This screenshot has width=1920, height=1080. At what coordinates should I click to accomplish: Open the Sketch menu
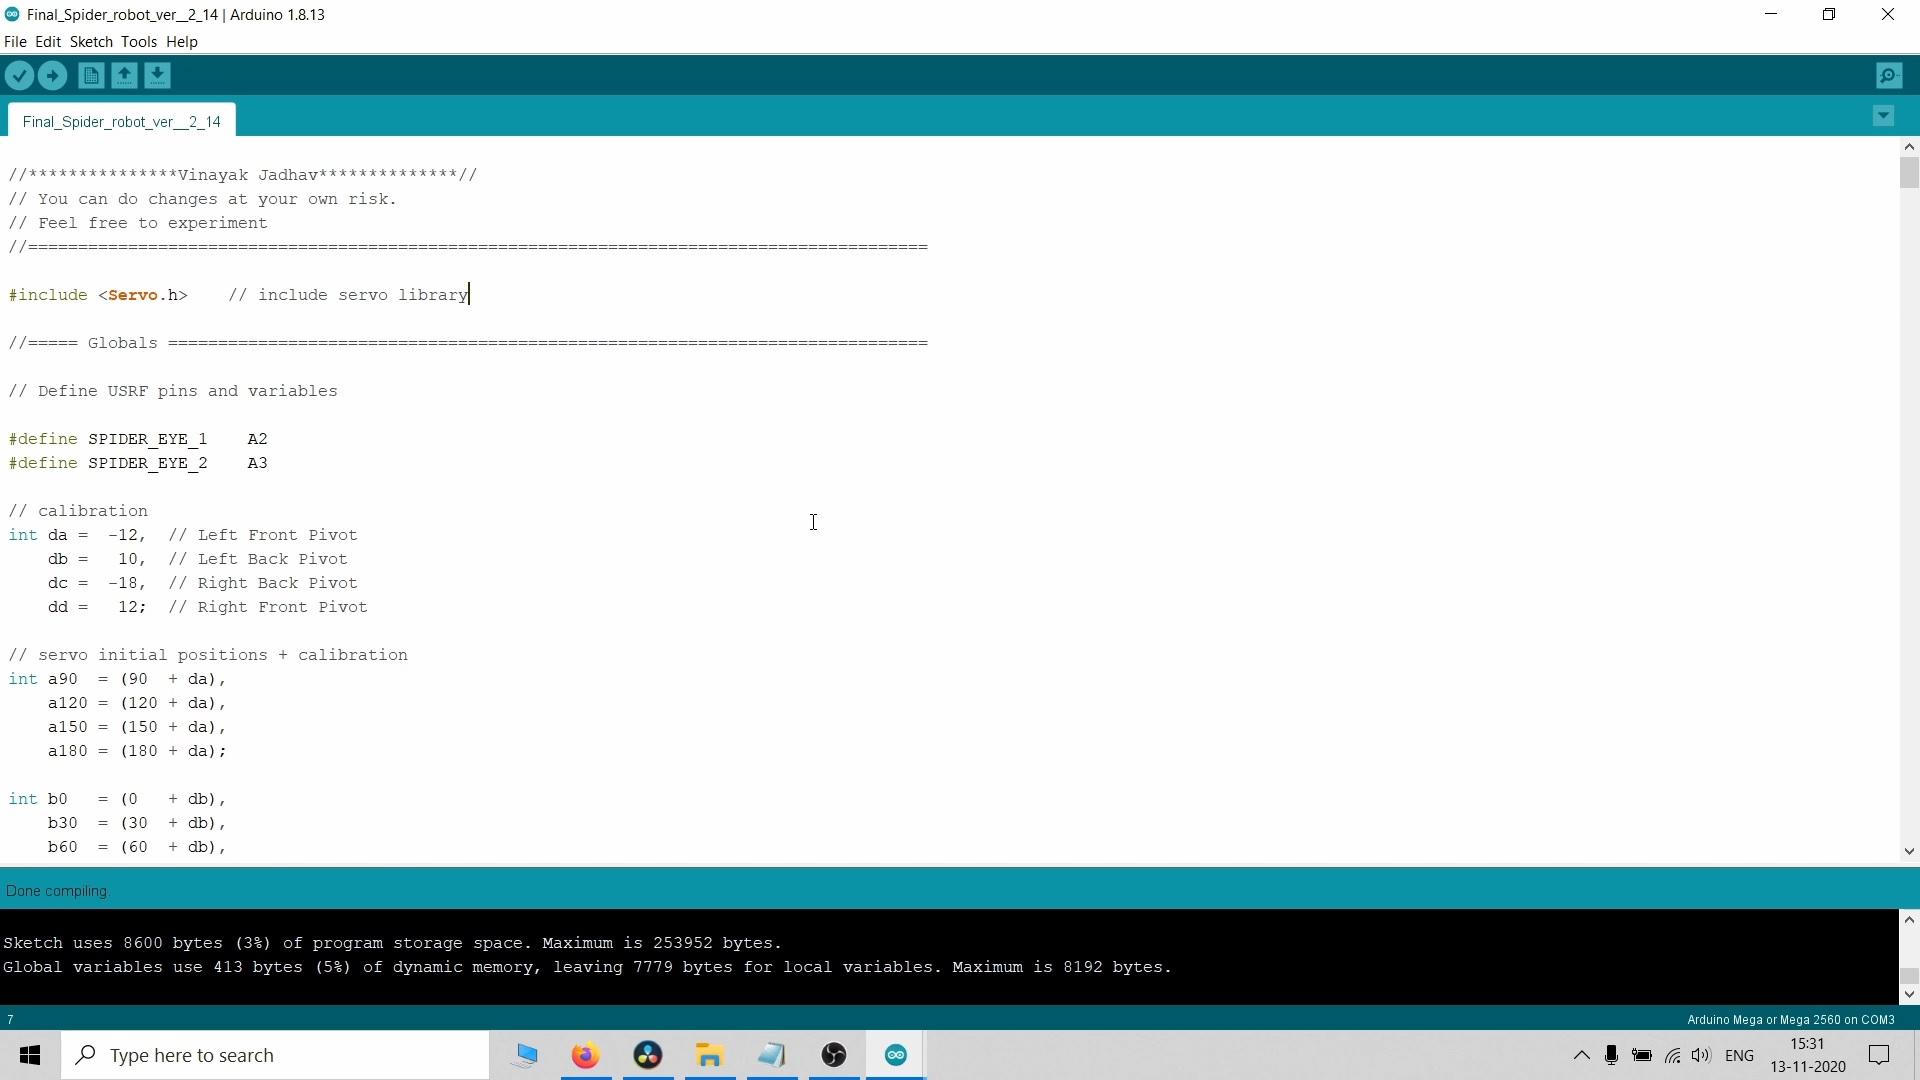91,42
